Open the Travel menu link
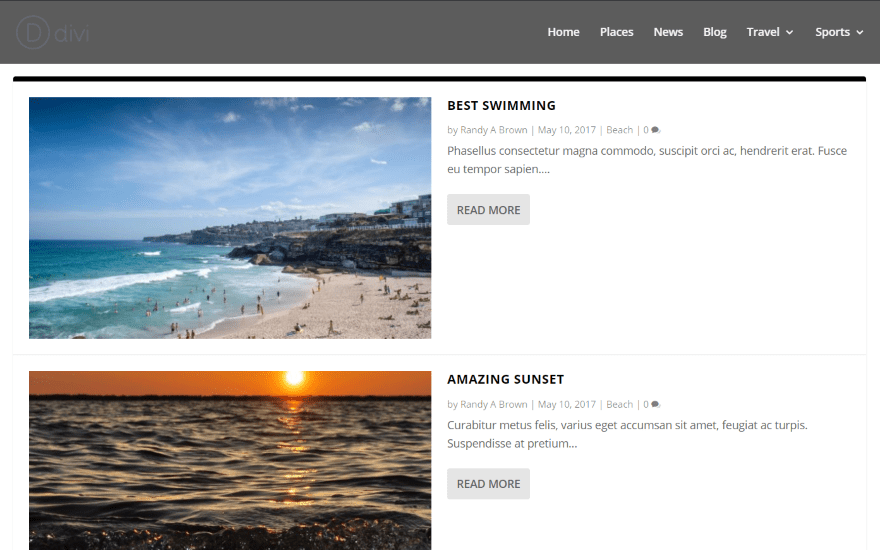The width and height of the screenshot is (880, 550). [x=763, y=32]
